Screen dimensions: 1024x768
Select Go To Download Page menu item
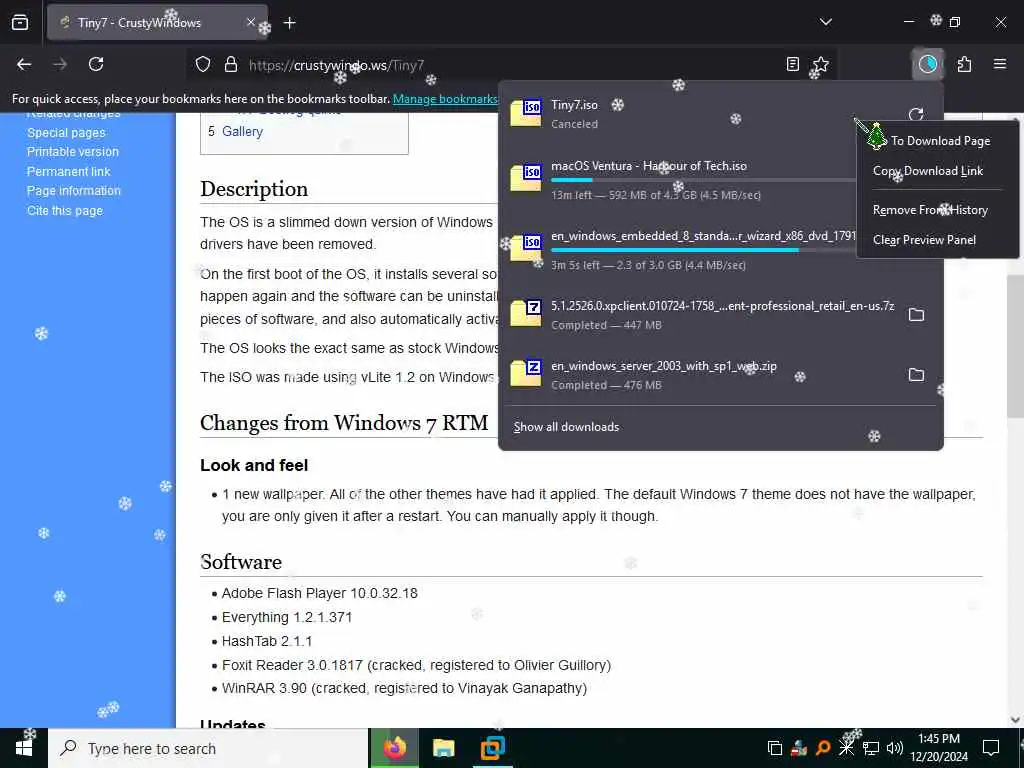(x=938, y=140)
